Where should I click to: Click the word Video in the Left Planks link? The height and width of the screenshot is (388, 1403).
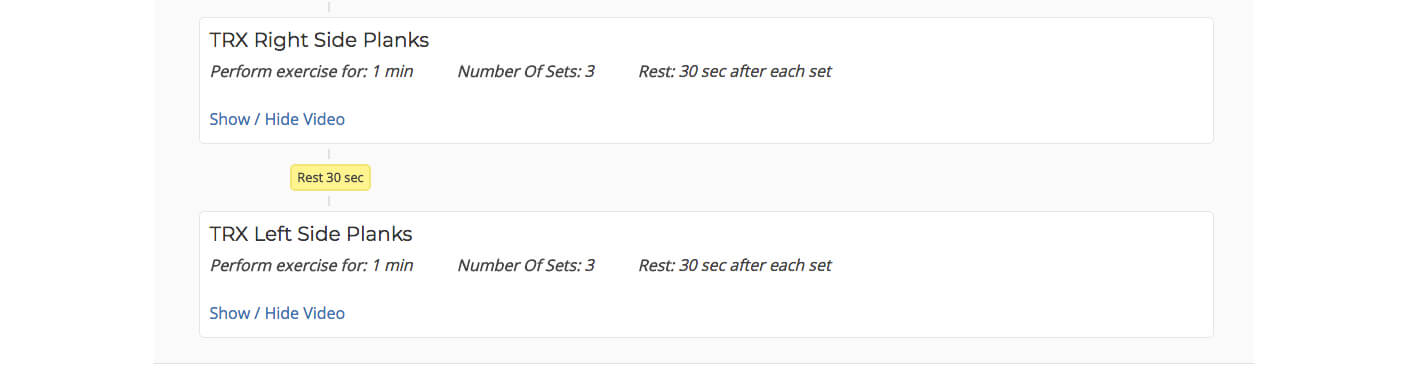tap(323, 313)
